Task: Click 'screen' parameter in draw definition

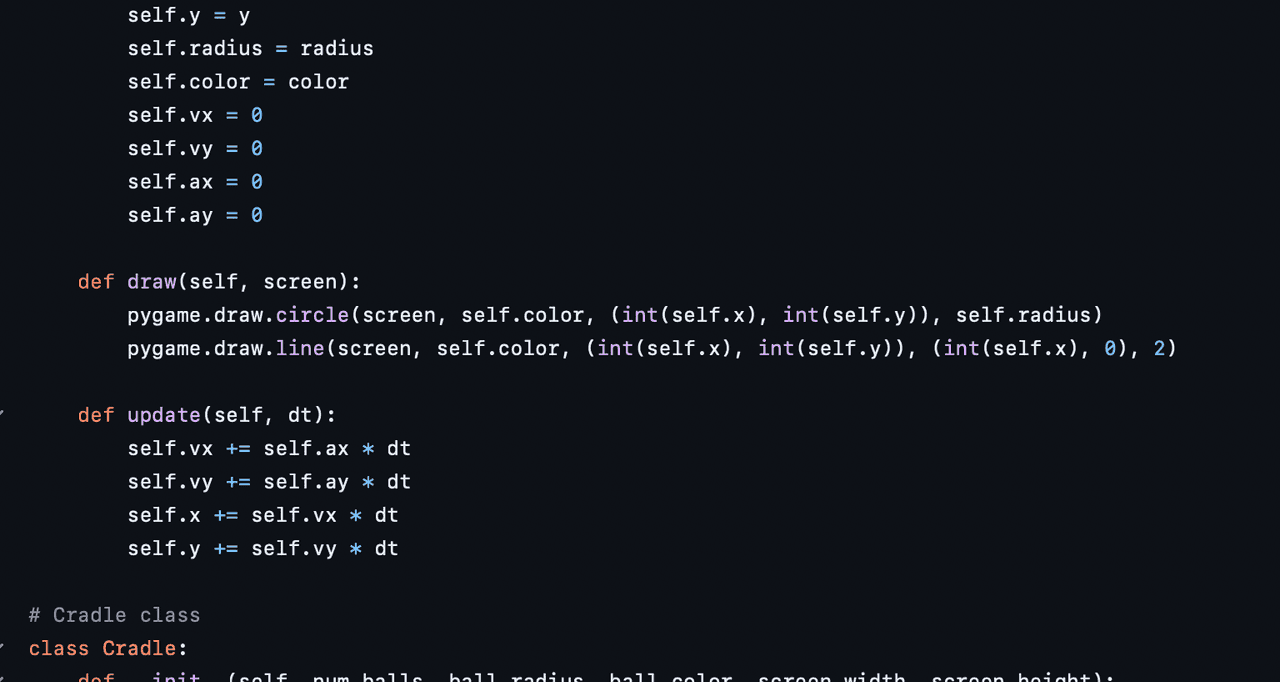Action: pyautogui.click(x=300, y=282)
